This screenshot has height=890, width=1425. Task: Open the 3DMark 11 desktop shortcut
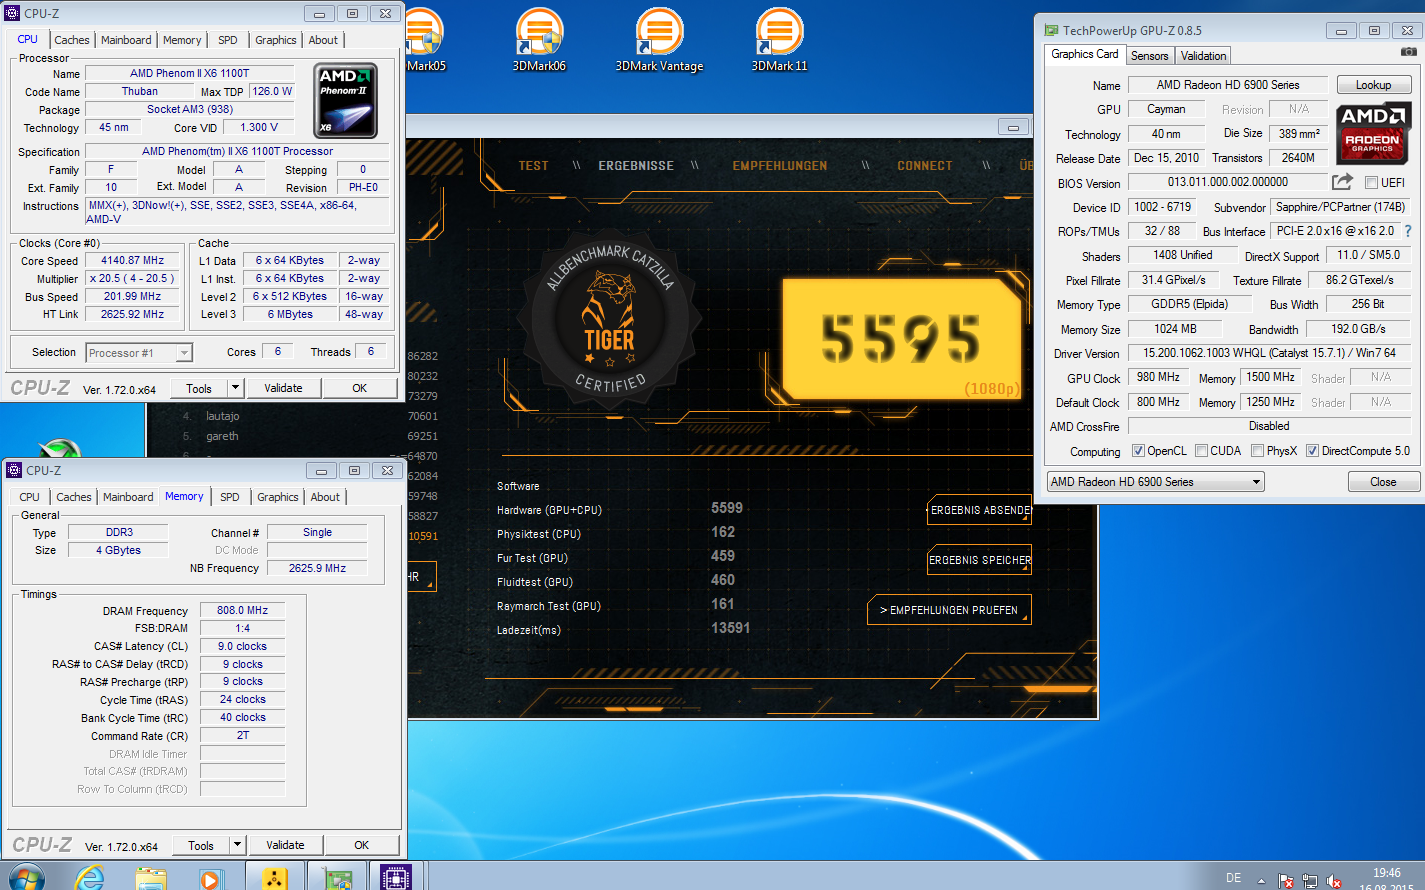(x=779, y=40)
